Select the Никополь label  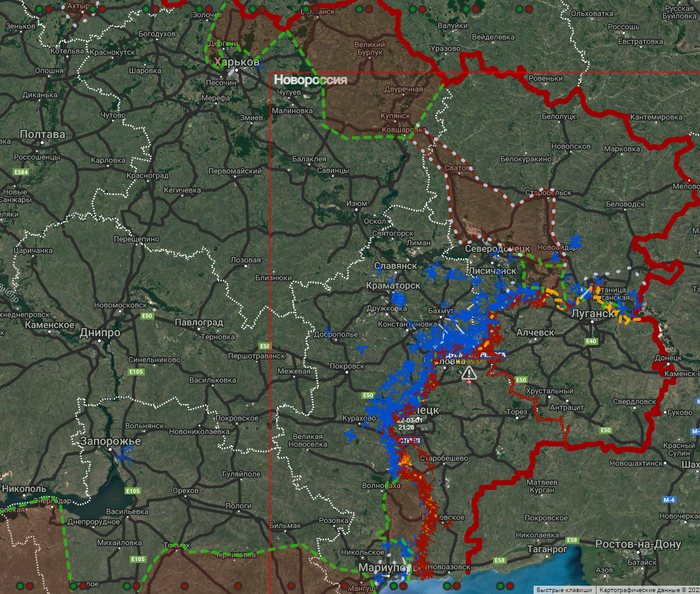[x=24, y=489]
